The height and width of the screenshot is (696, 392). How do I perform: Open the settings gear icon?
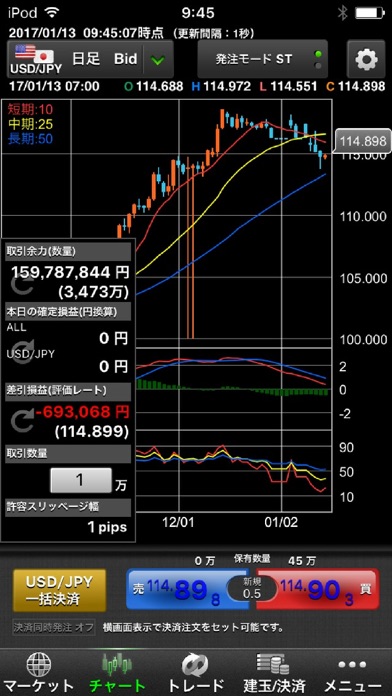pos(366,59)
